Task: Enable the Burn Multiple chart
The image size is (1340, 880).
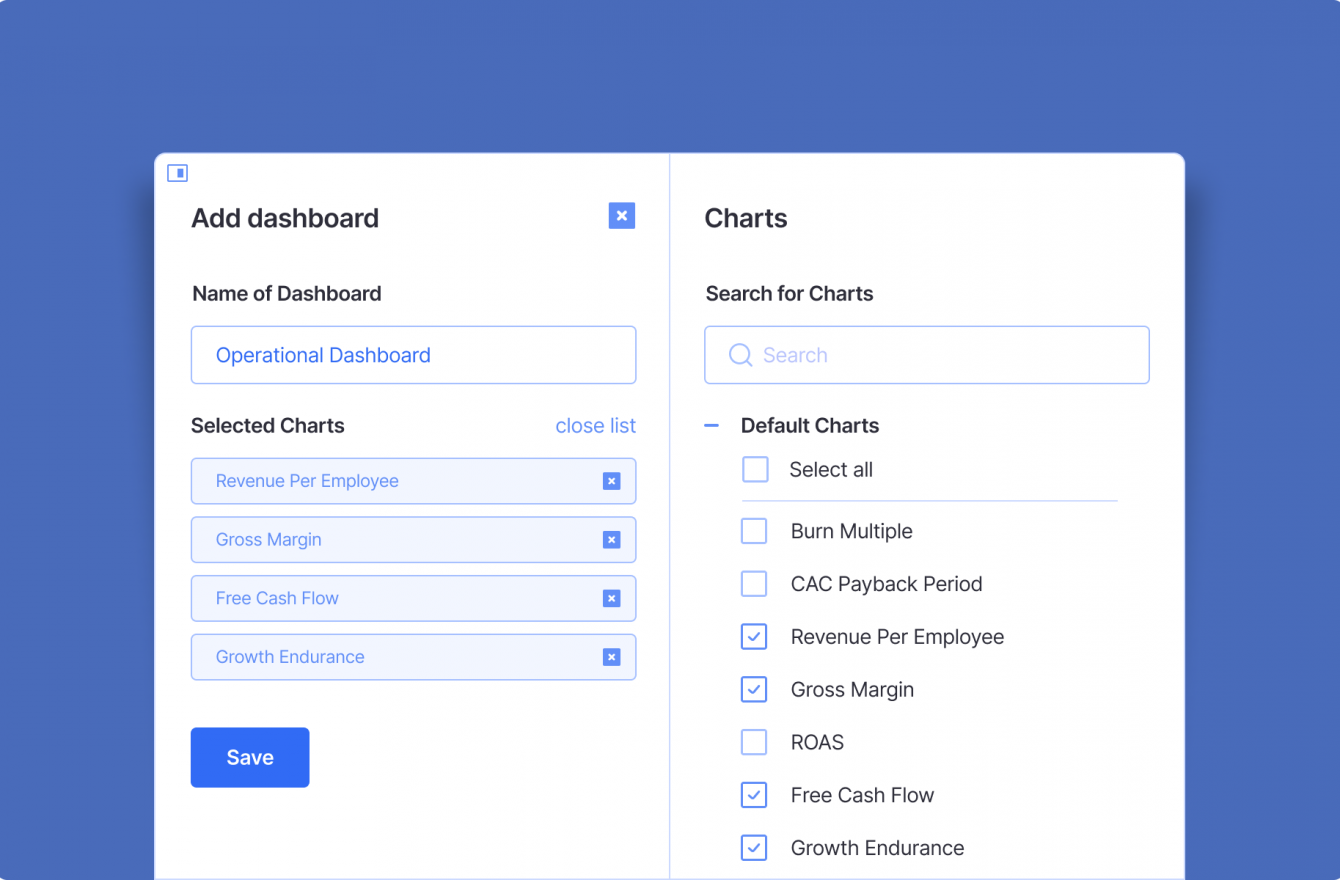Action: click(754, 531)
